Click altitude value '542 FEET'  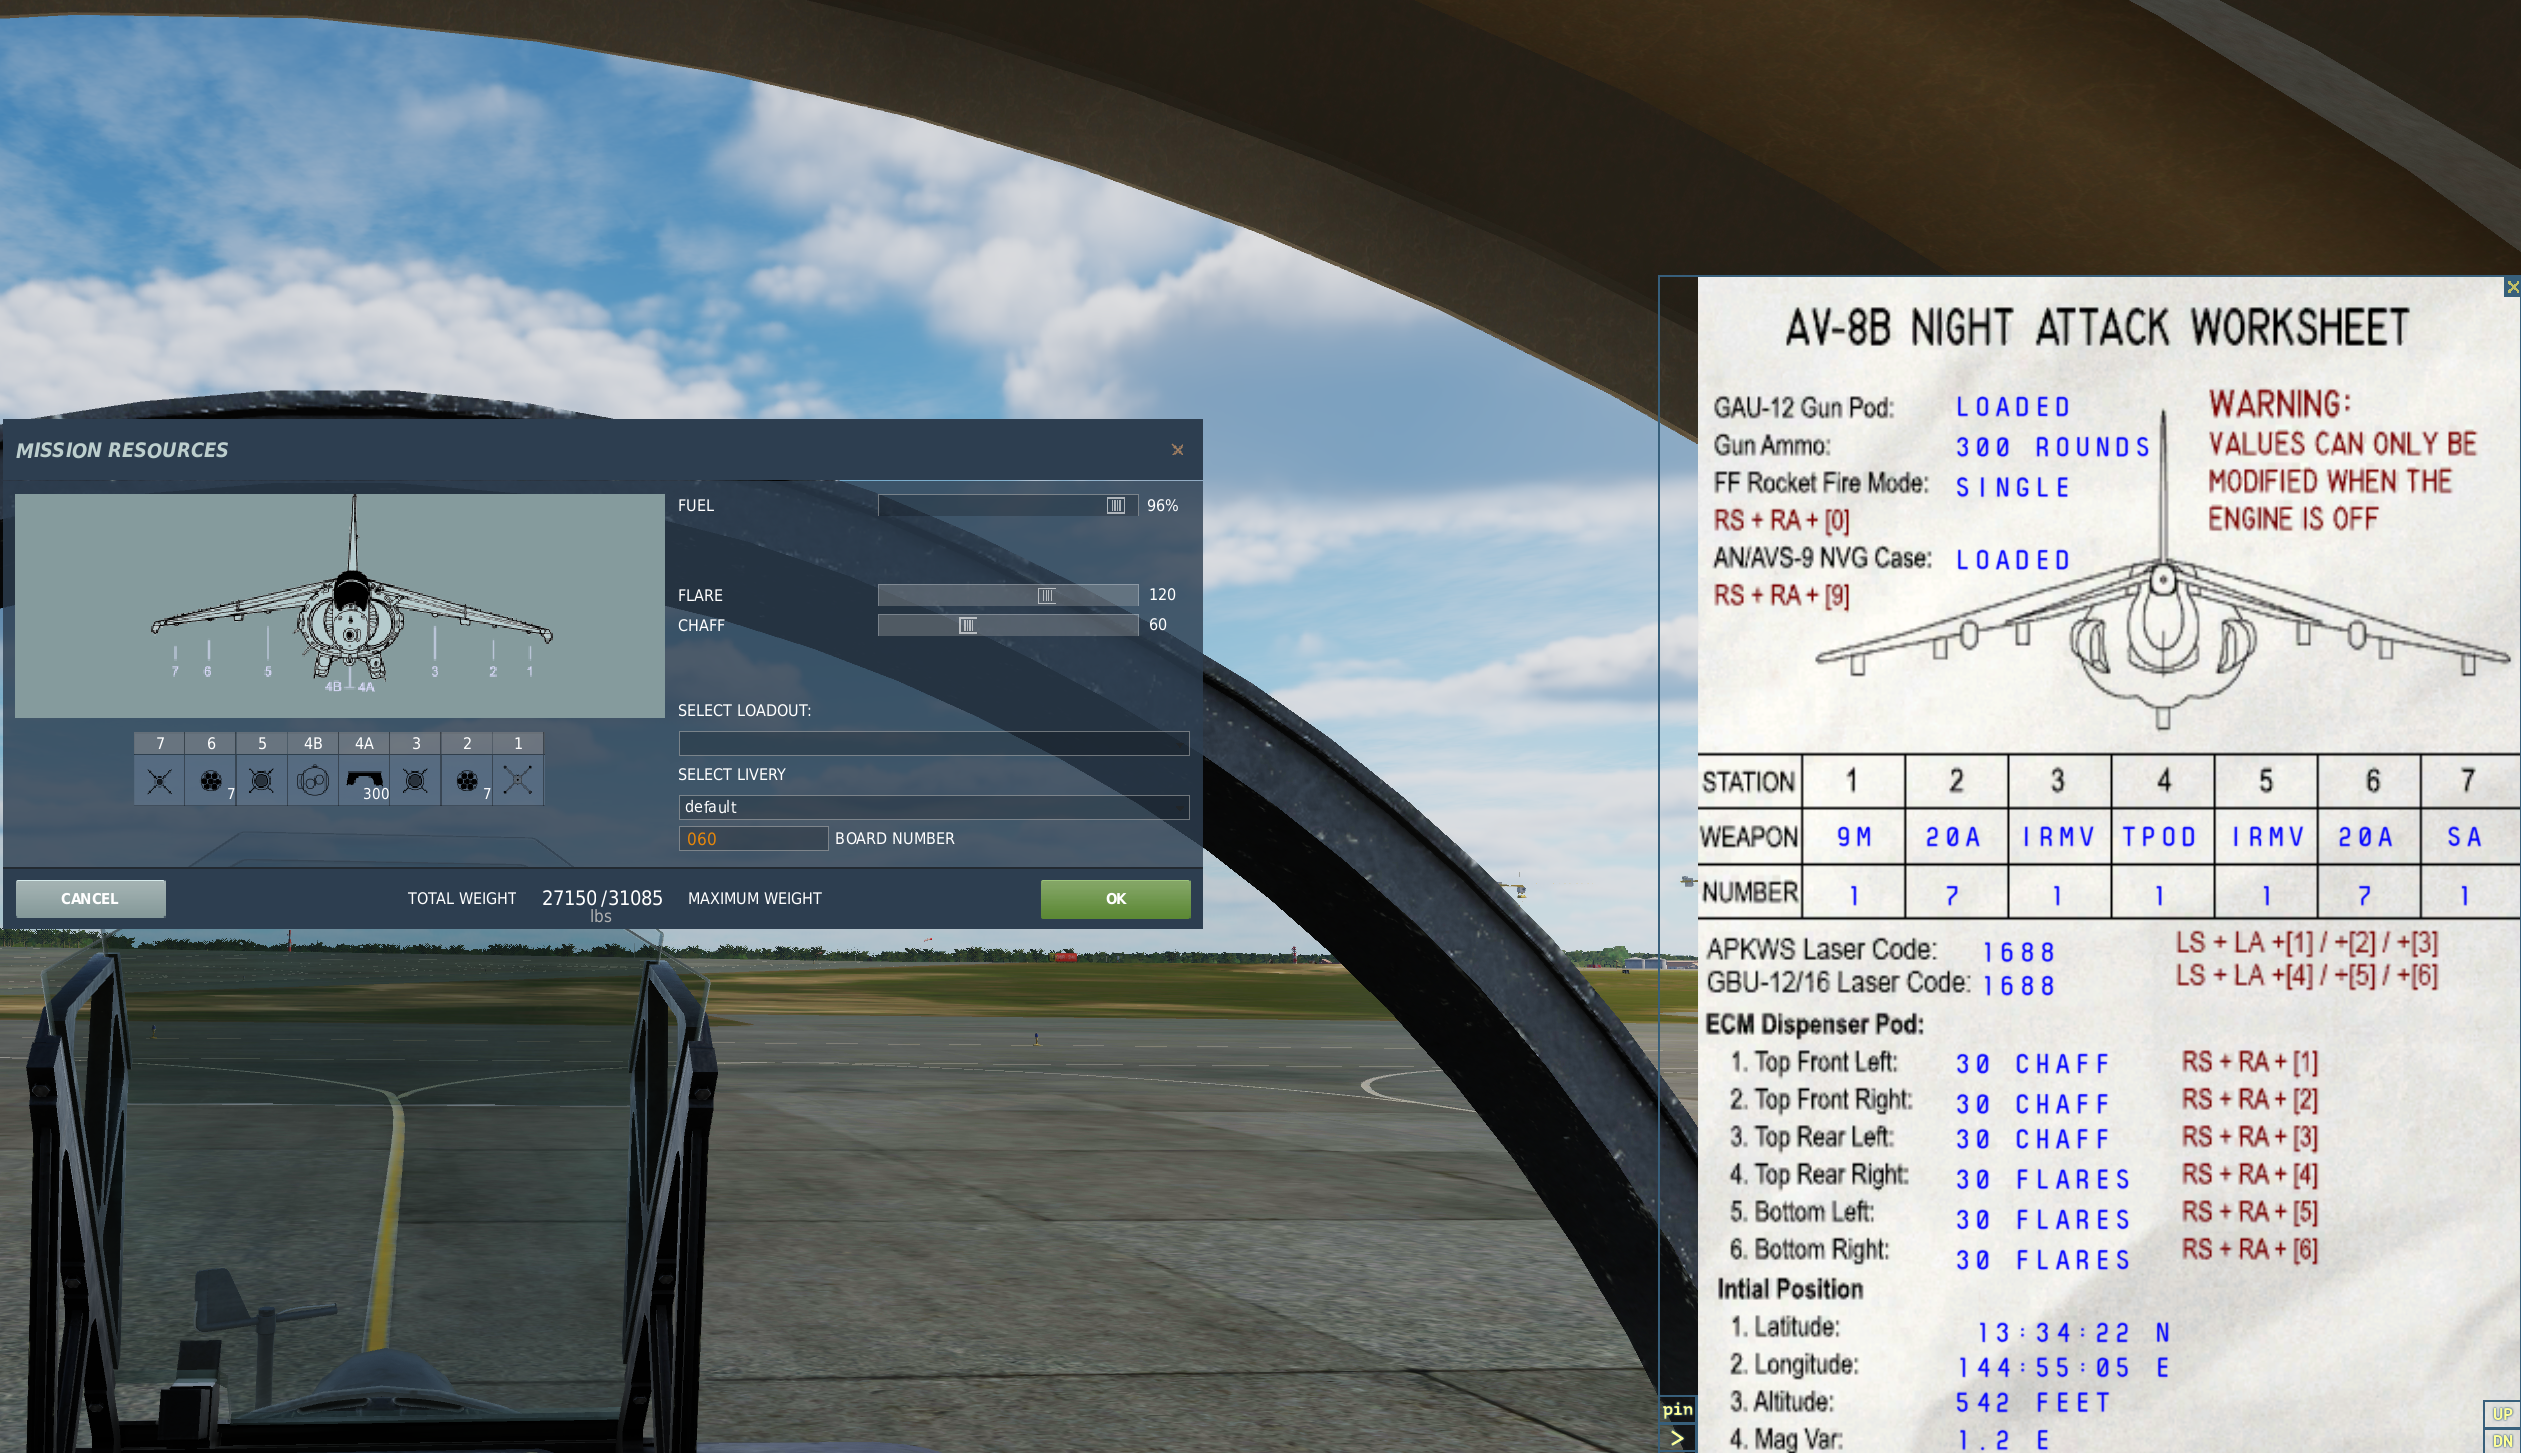click(x=2033, y=1403)
